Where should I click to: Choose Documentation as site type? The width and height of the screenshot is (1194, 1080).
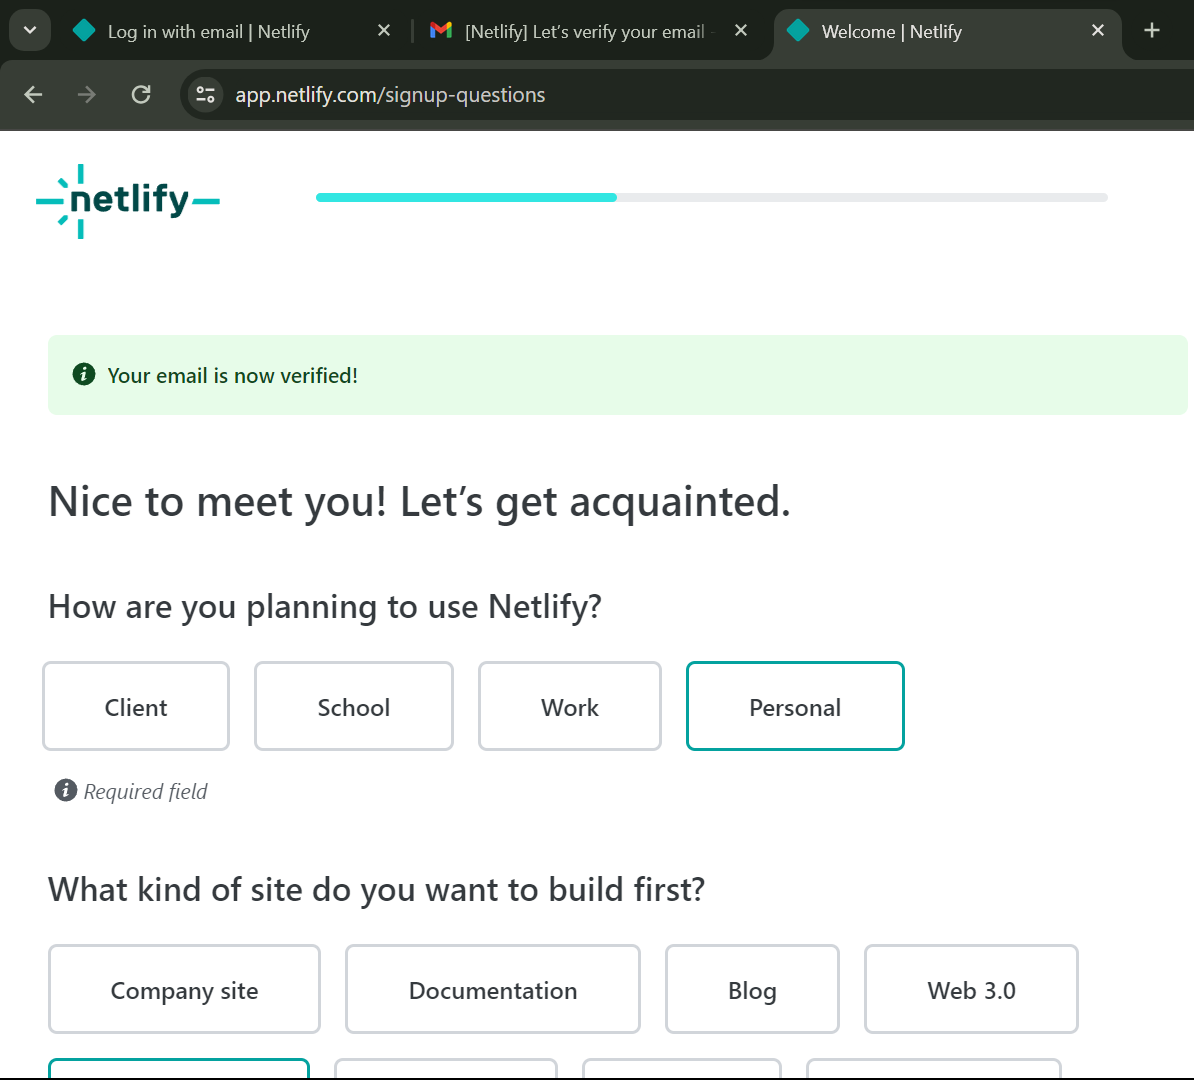(492, 989)
